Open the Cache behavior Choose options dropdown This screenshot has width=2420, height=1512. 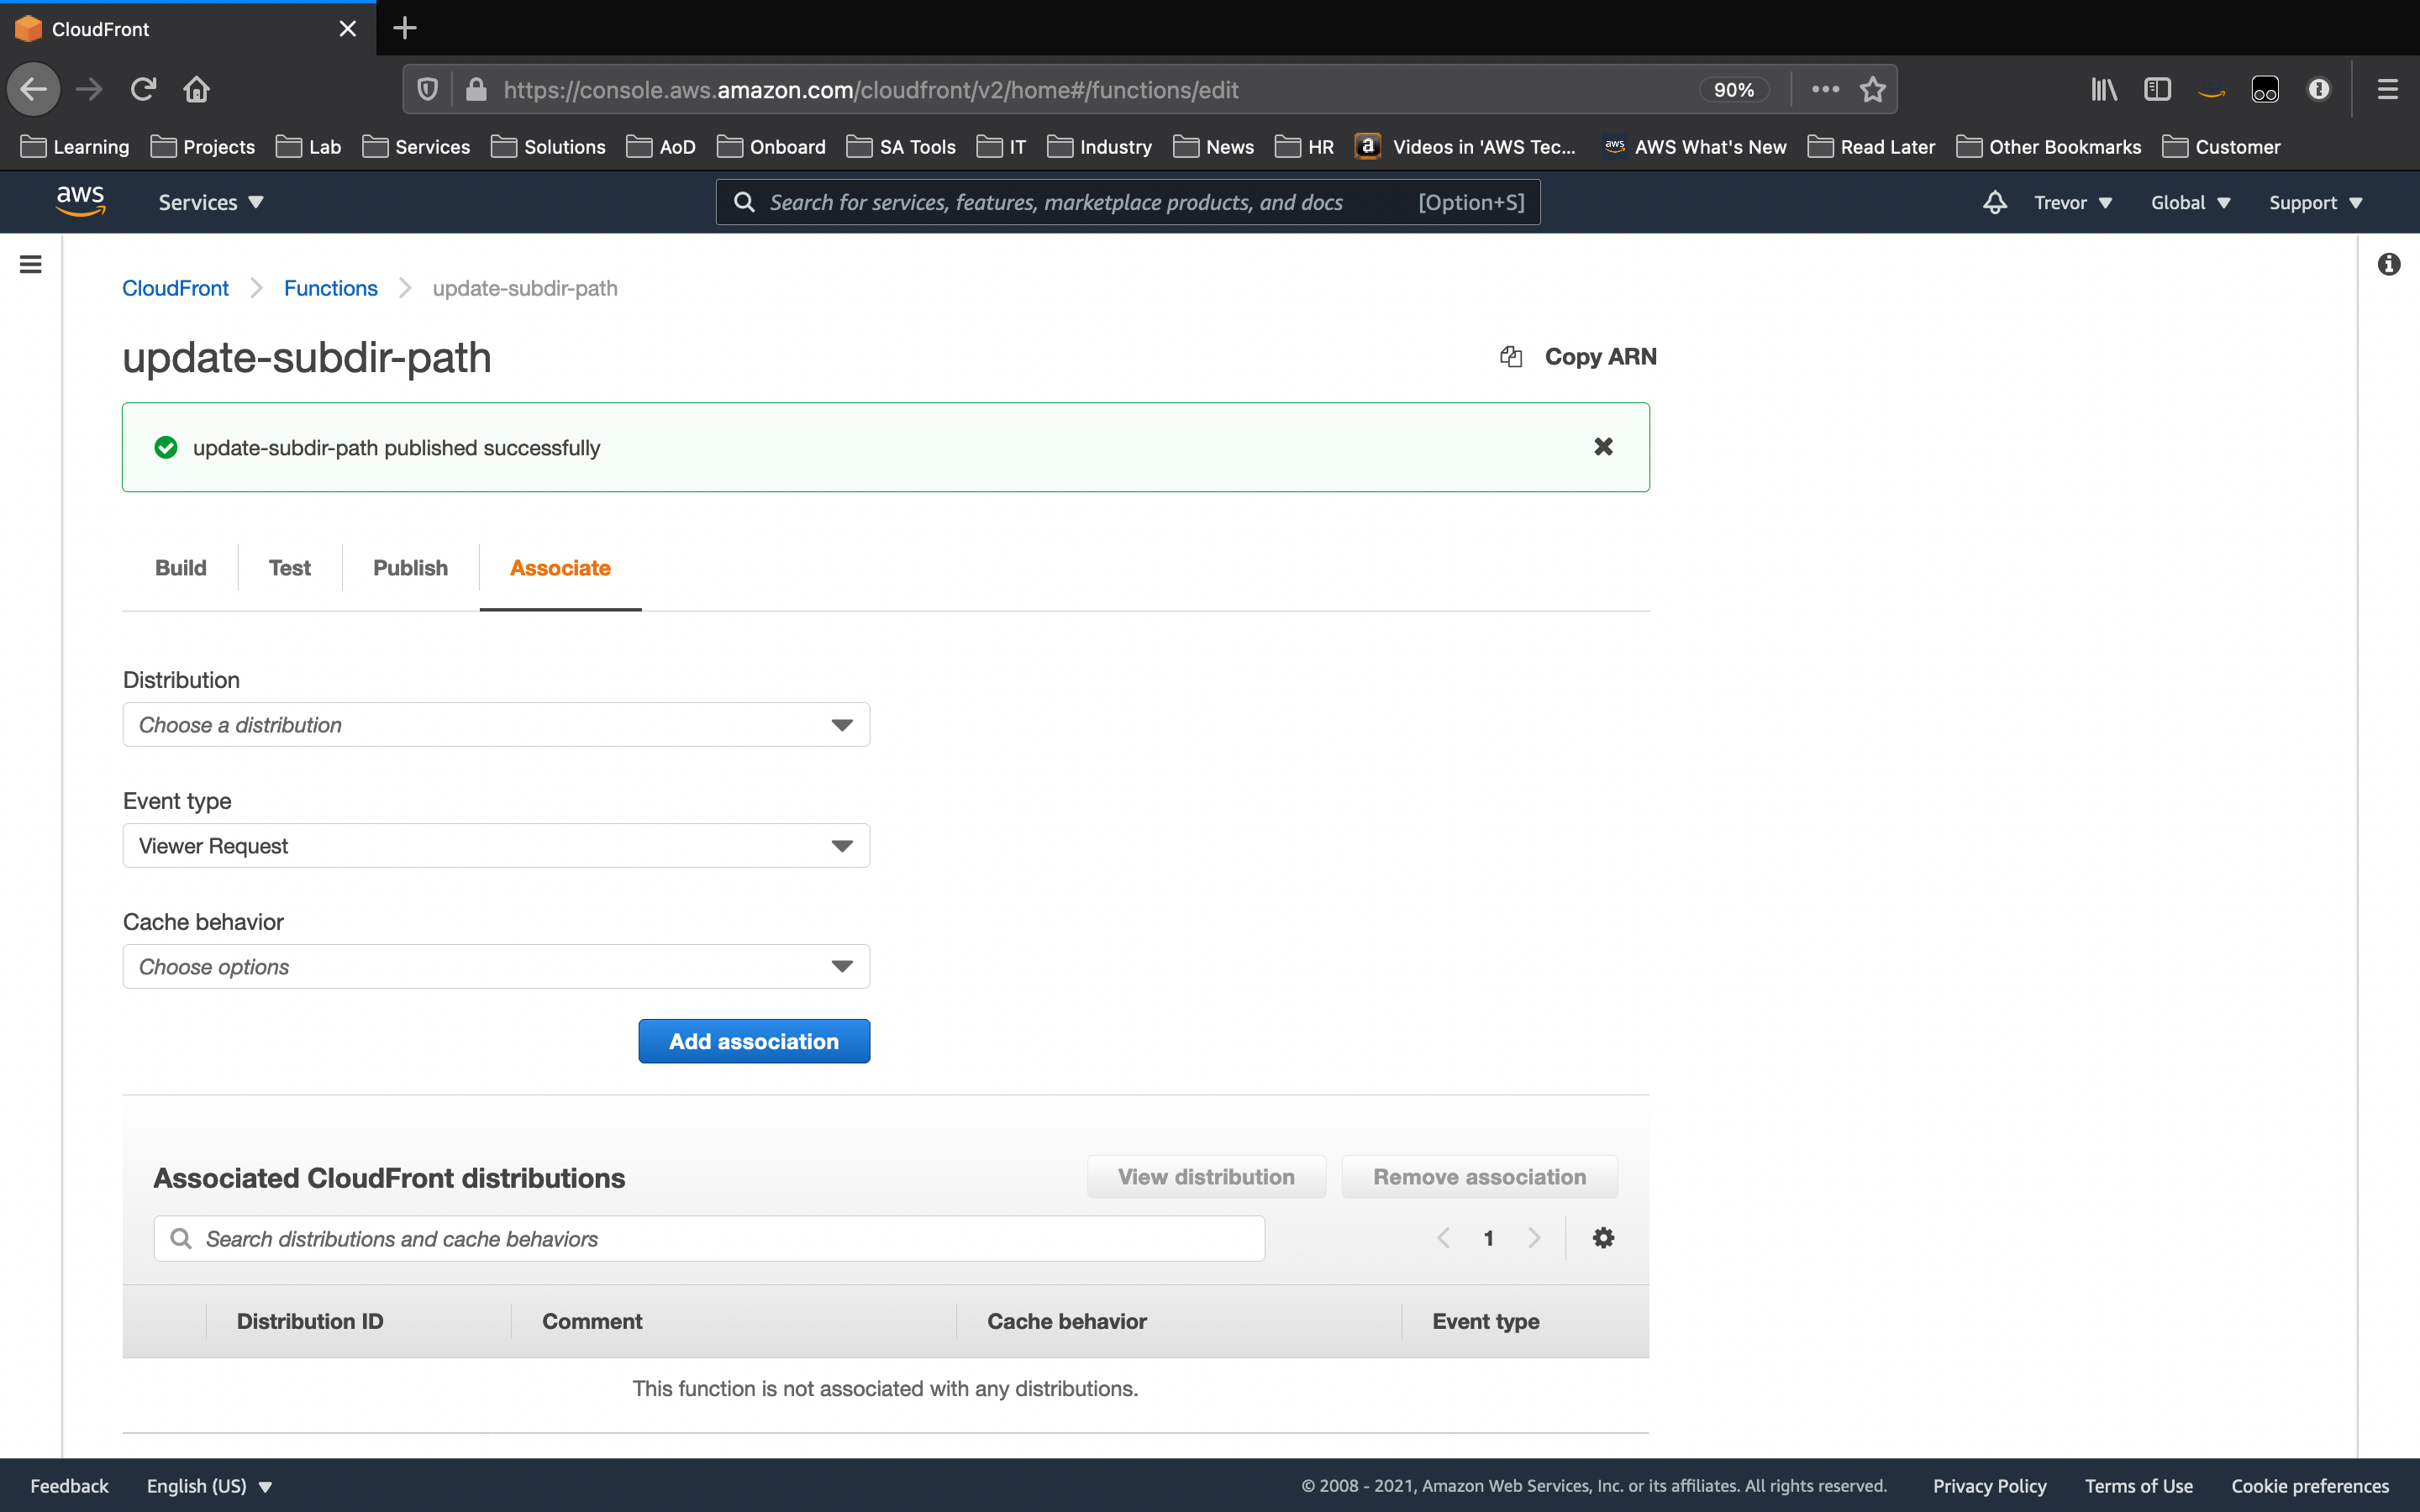point(496,967)
